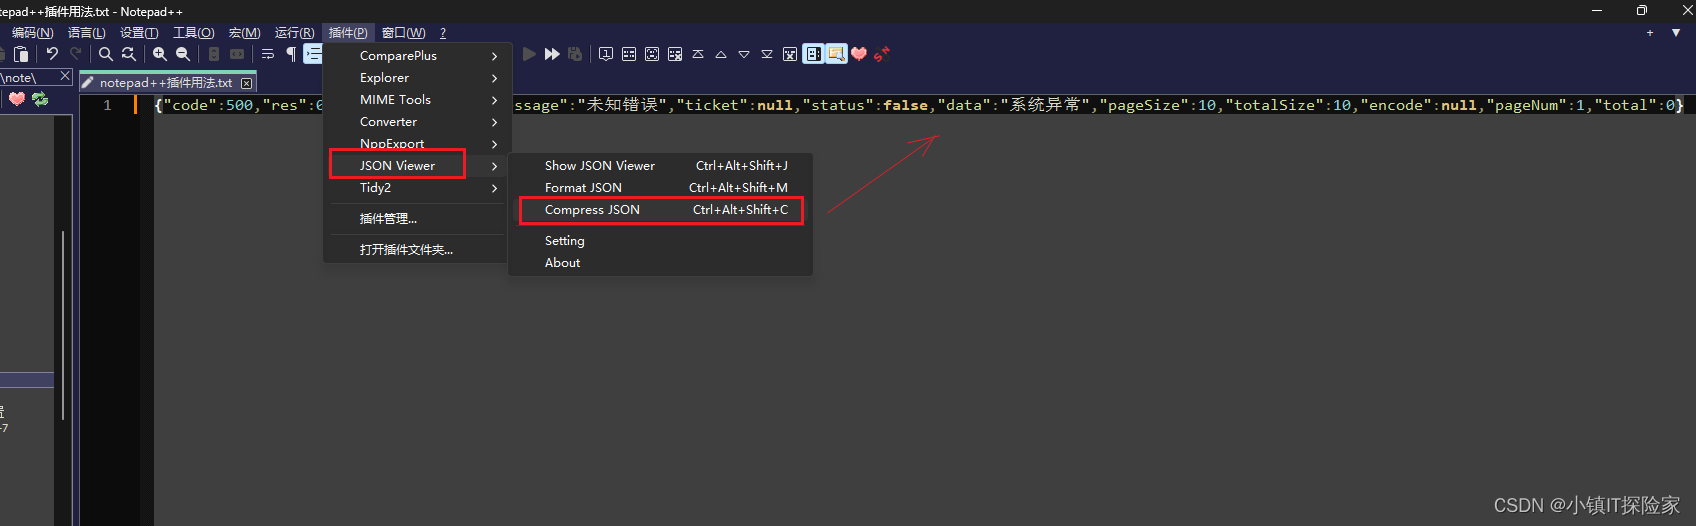Click the greyed save recorded macro icon

575,54
